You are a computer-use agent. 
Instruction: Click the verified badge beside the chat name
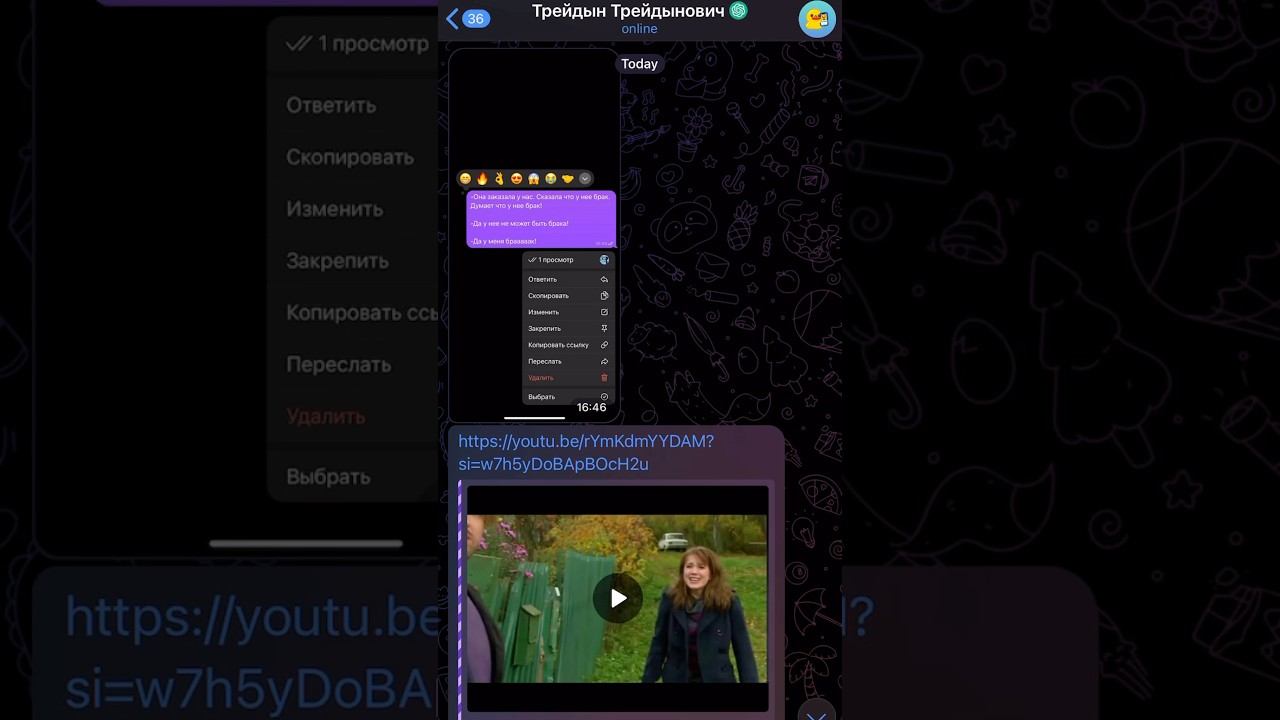pos(739,11)
